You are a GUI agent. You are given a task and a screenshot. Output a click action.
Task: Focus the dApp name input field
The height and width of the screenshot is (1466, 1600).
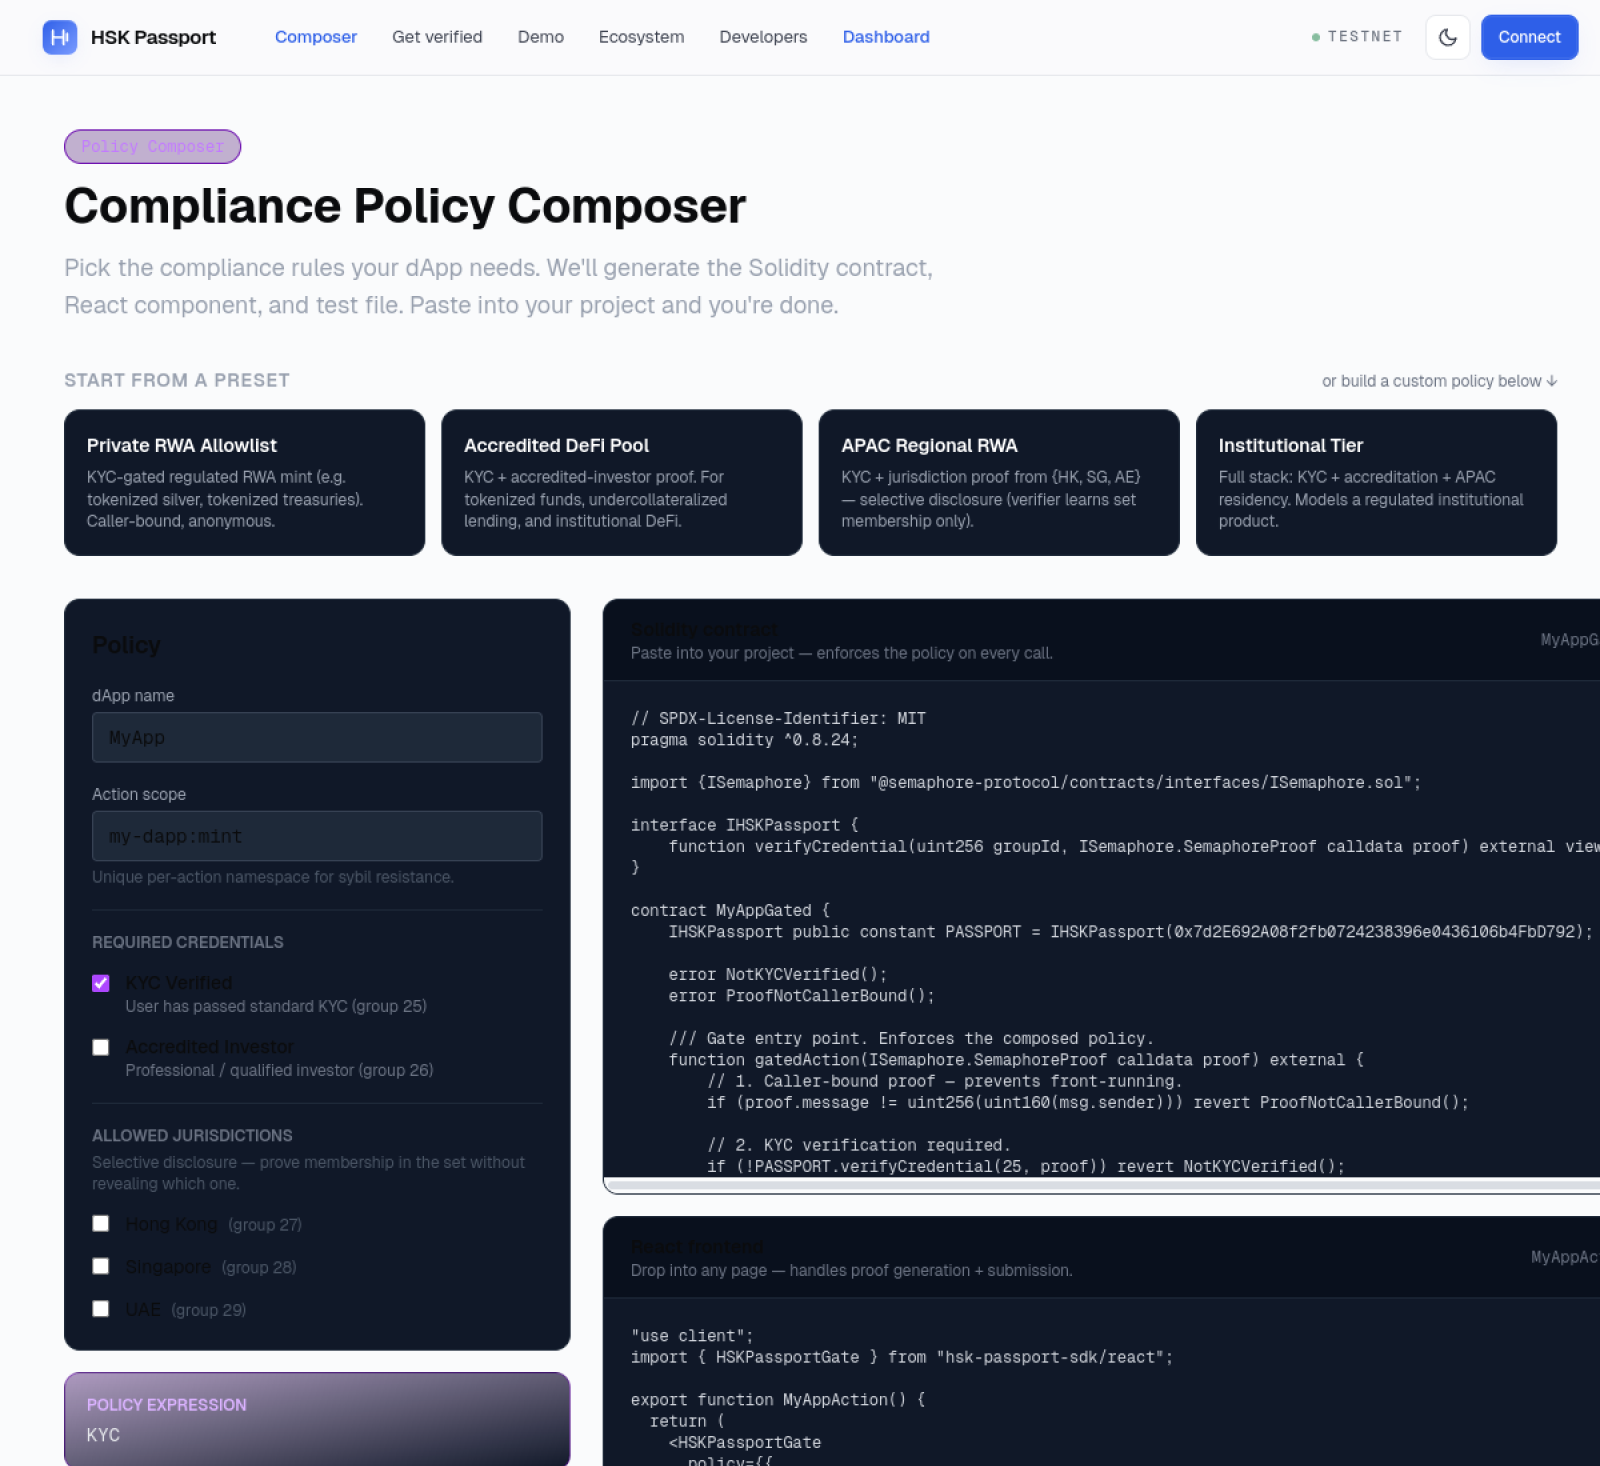point(317,737)
